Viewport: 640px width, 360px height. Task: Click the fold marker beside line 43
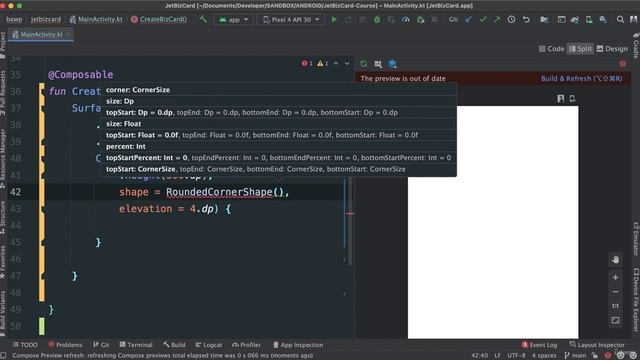(x=43, y=209)
